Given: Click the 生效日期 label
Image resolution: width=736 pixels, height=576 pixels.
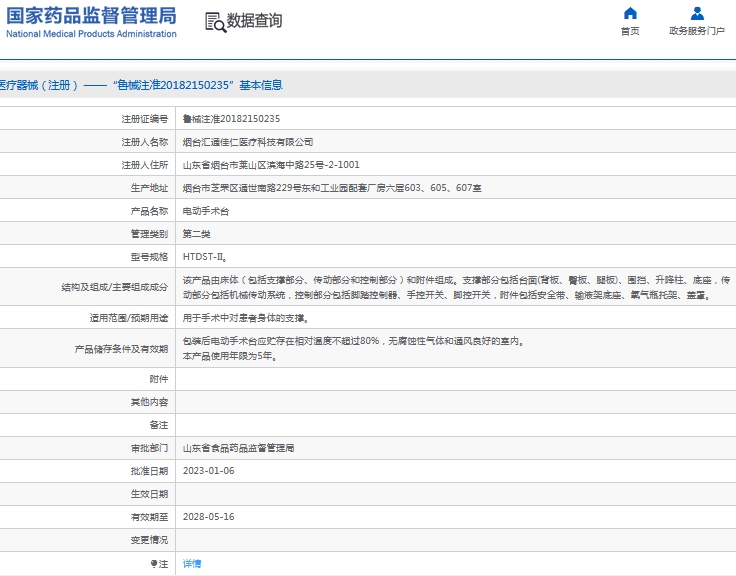Looking at the screenshot, I should click(149, 494).
